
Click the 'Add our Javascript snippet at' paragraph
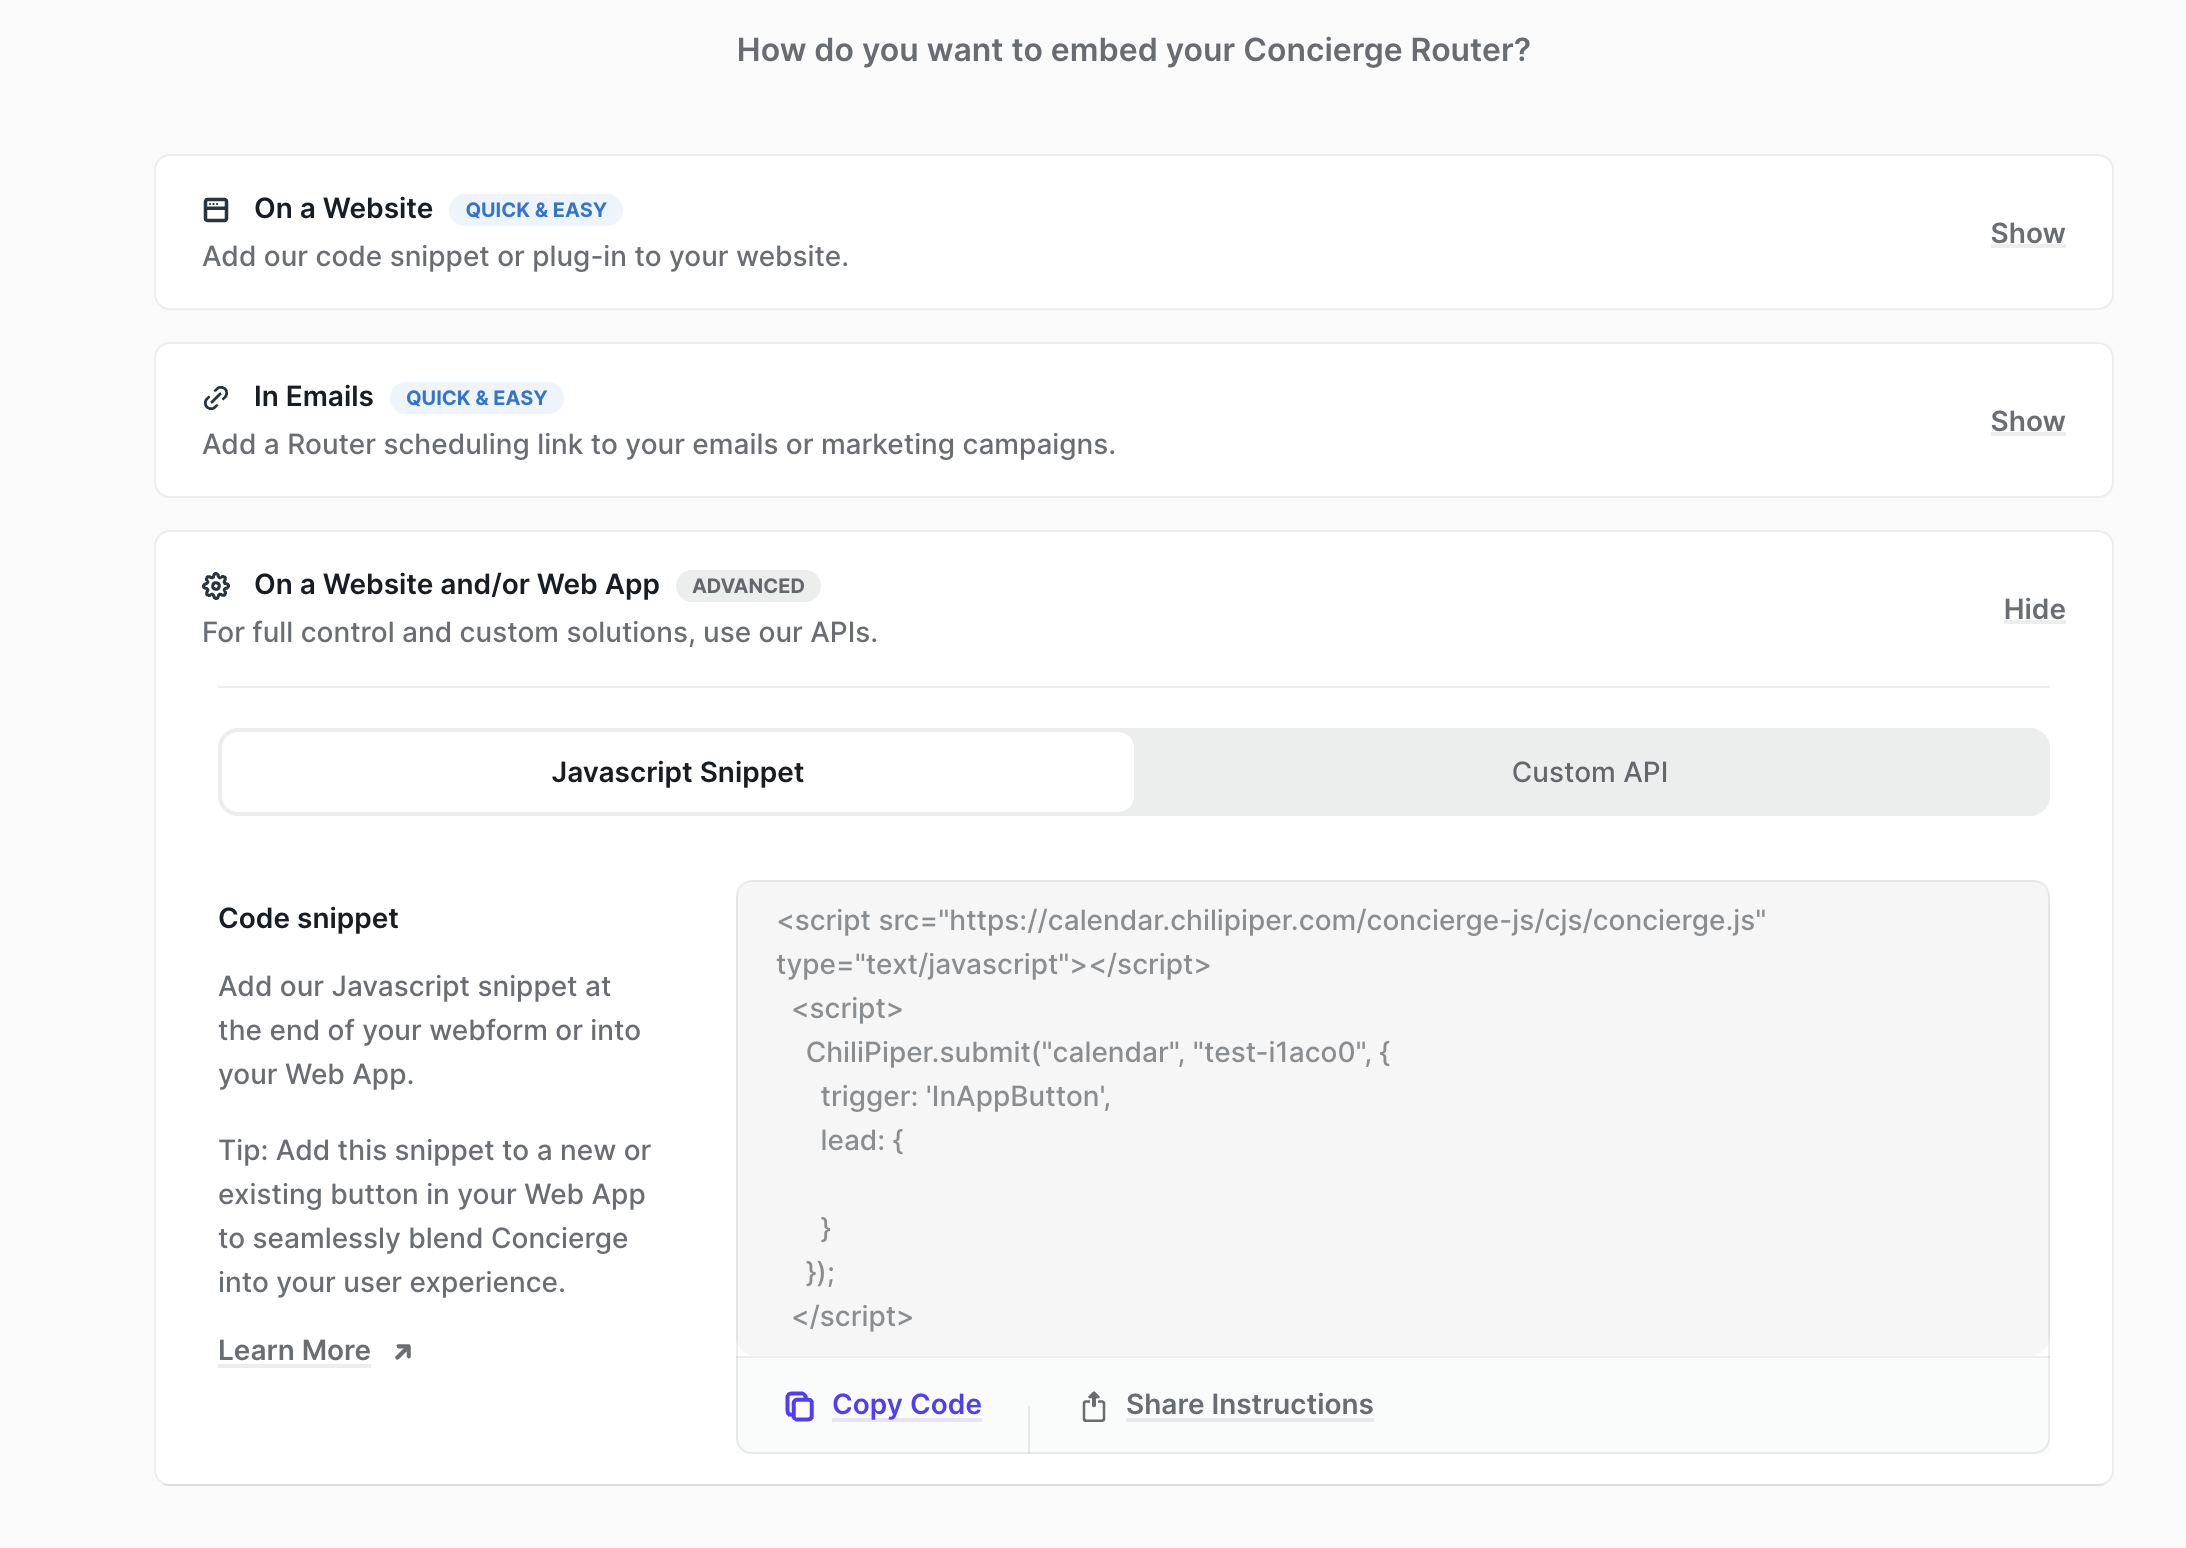click(x=429, y=1030)
